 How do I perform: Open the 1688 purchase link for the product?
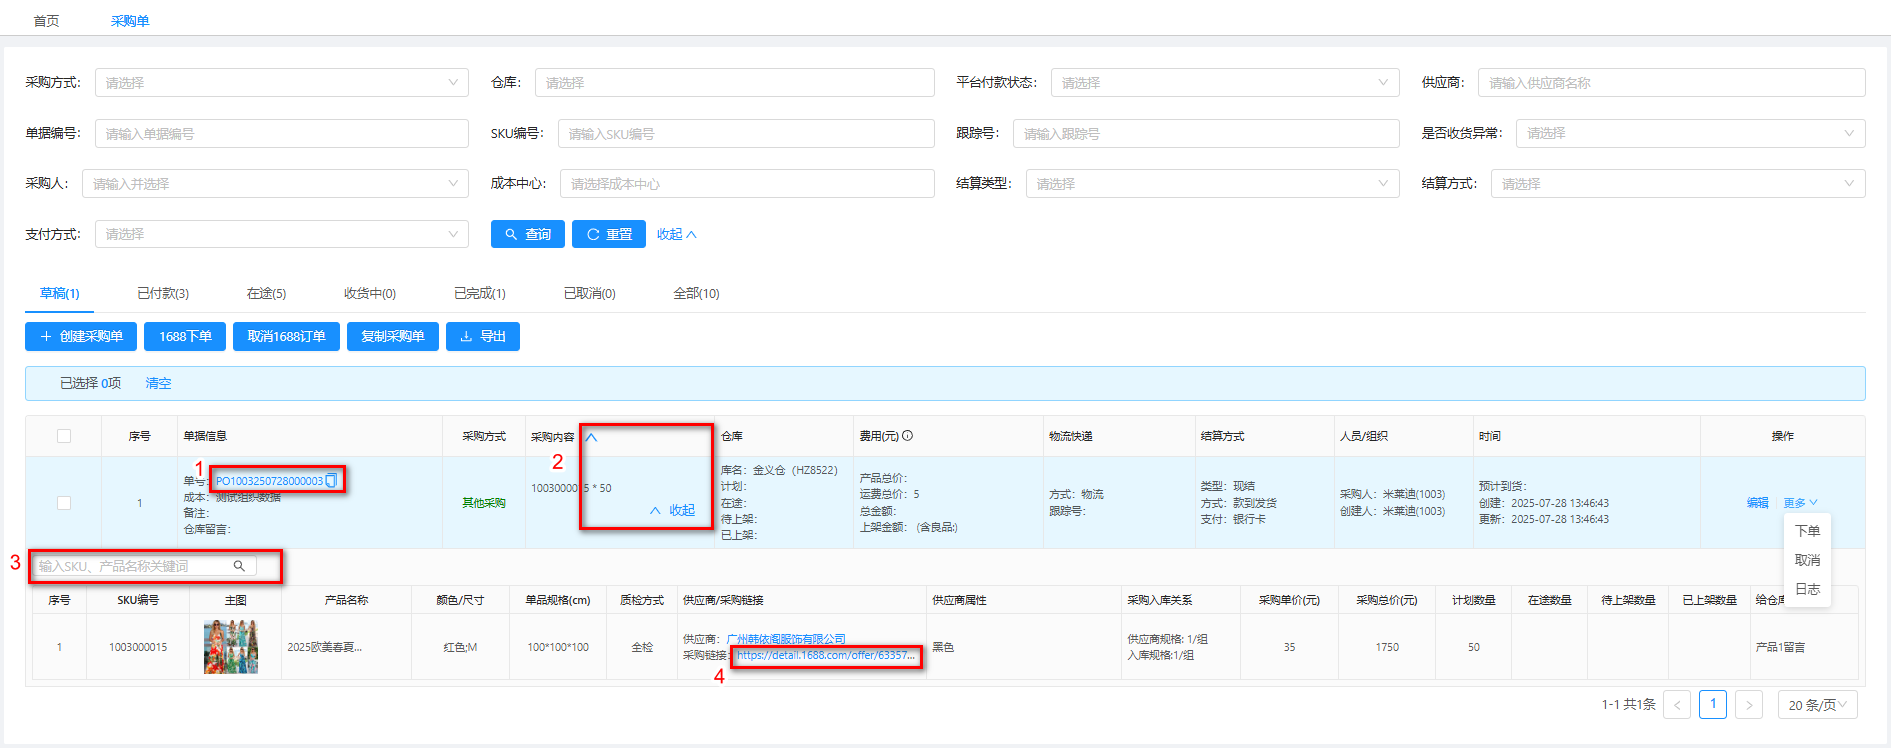[x=825, y=655]
